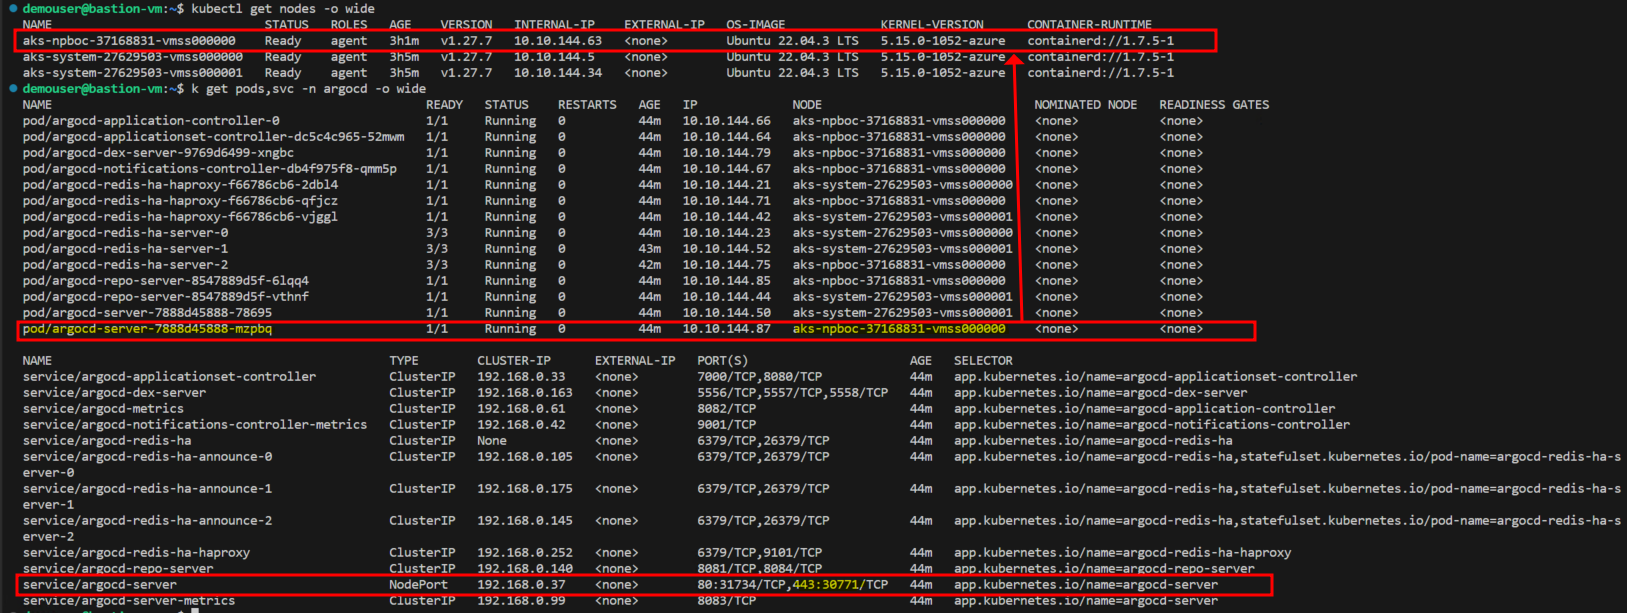Click the RESTARTS column header
Viewport: 1627px width, 613px height.
pos(587,105)
